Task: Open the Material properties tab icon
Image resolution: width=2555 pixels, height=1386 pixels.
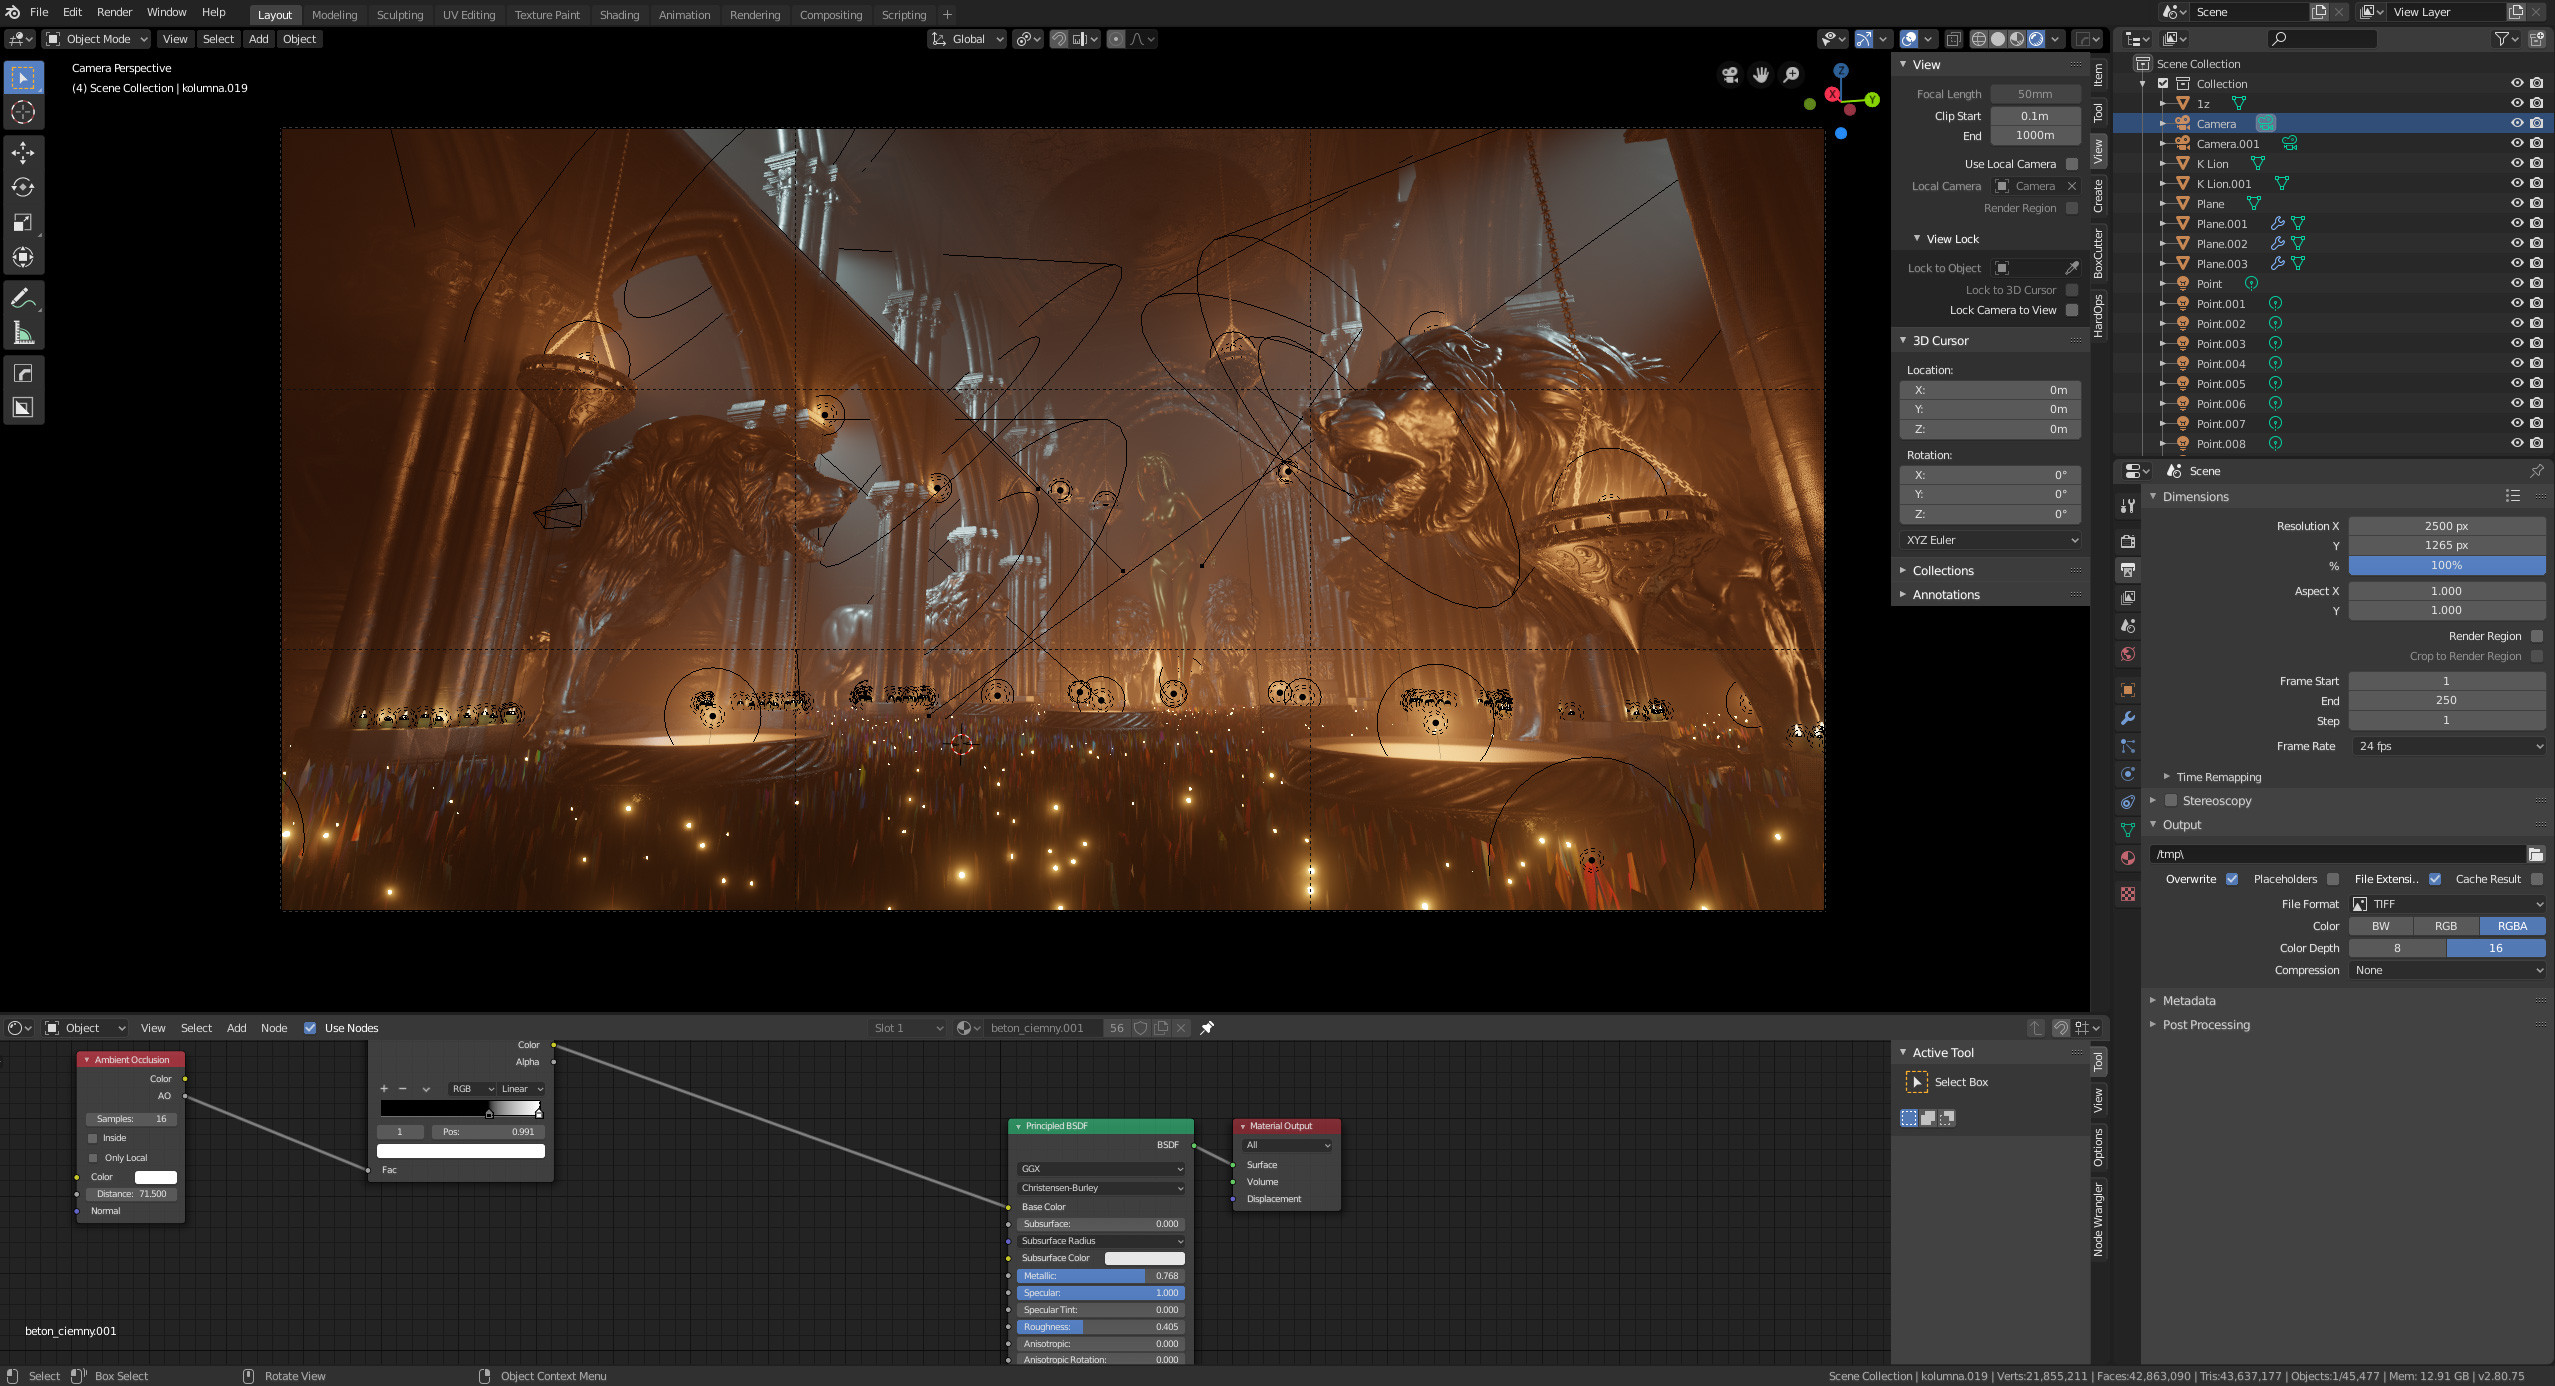Action: tap(2128, 858)
